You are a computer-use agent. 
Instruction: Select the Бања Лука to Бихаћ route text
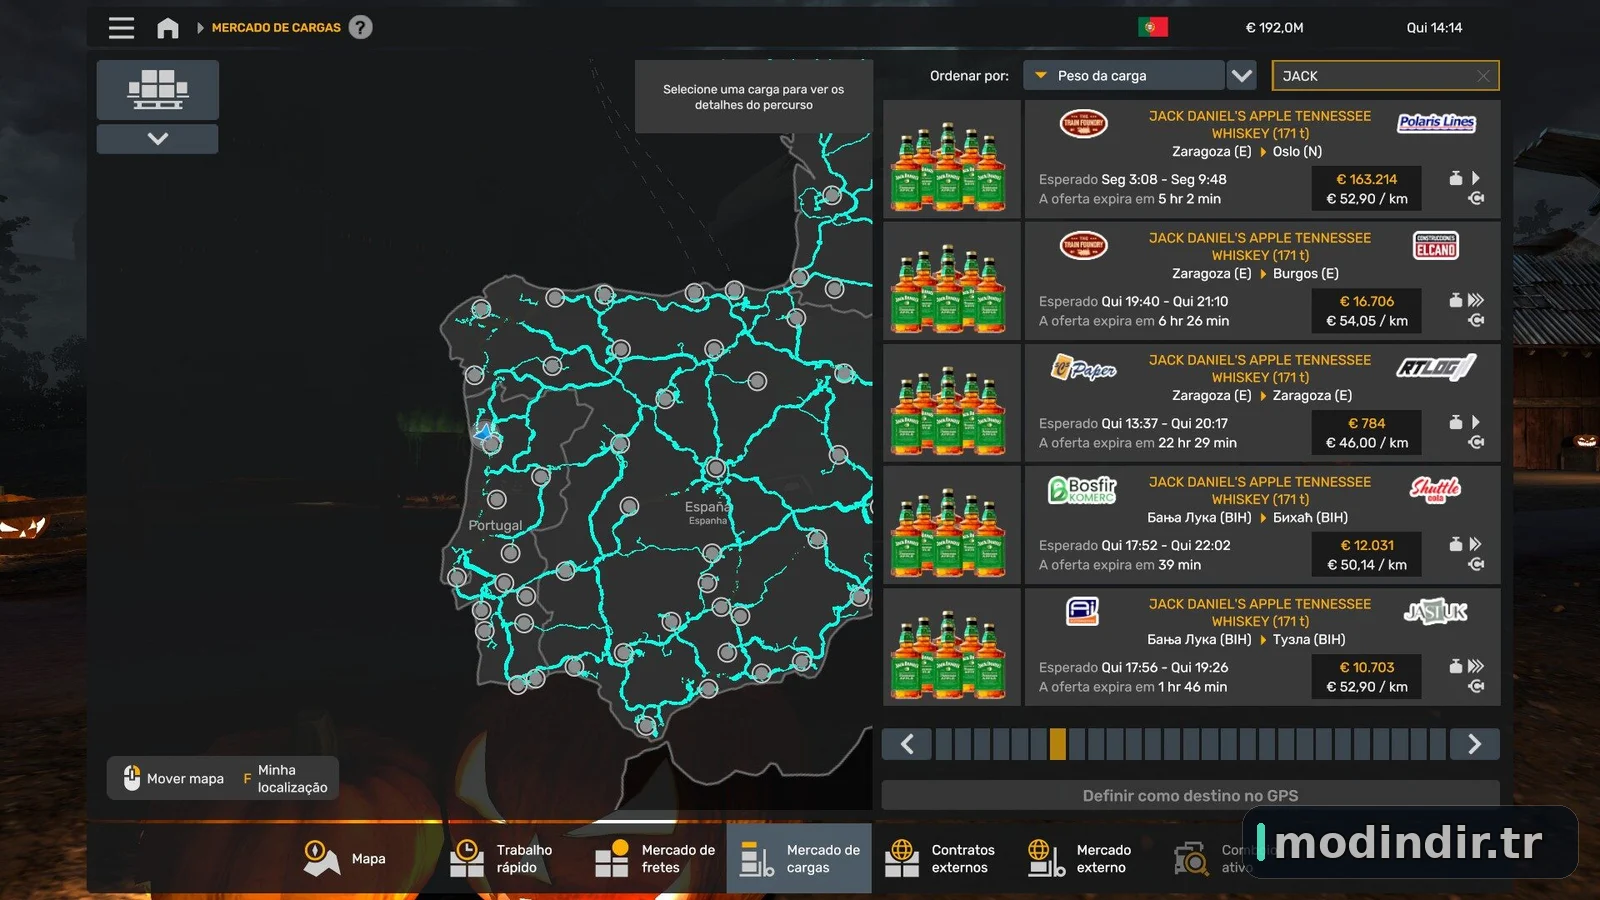[1247, 518]
